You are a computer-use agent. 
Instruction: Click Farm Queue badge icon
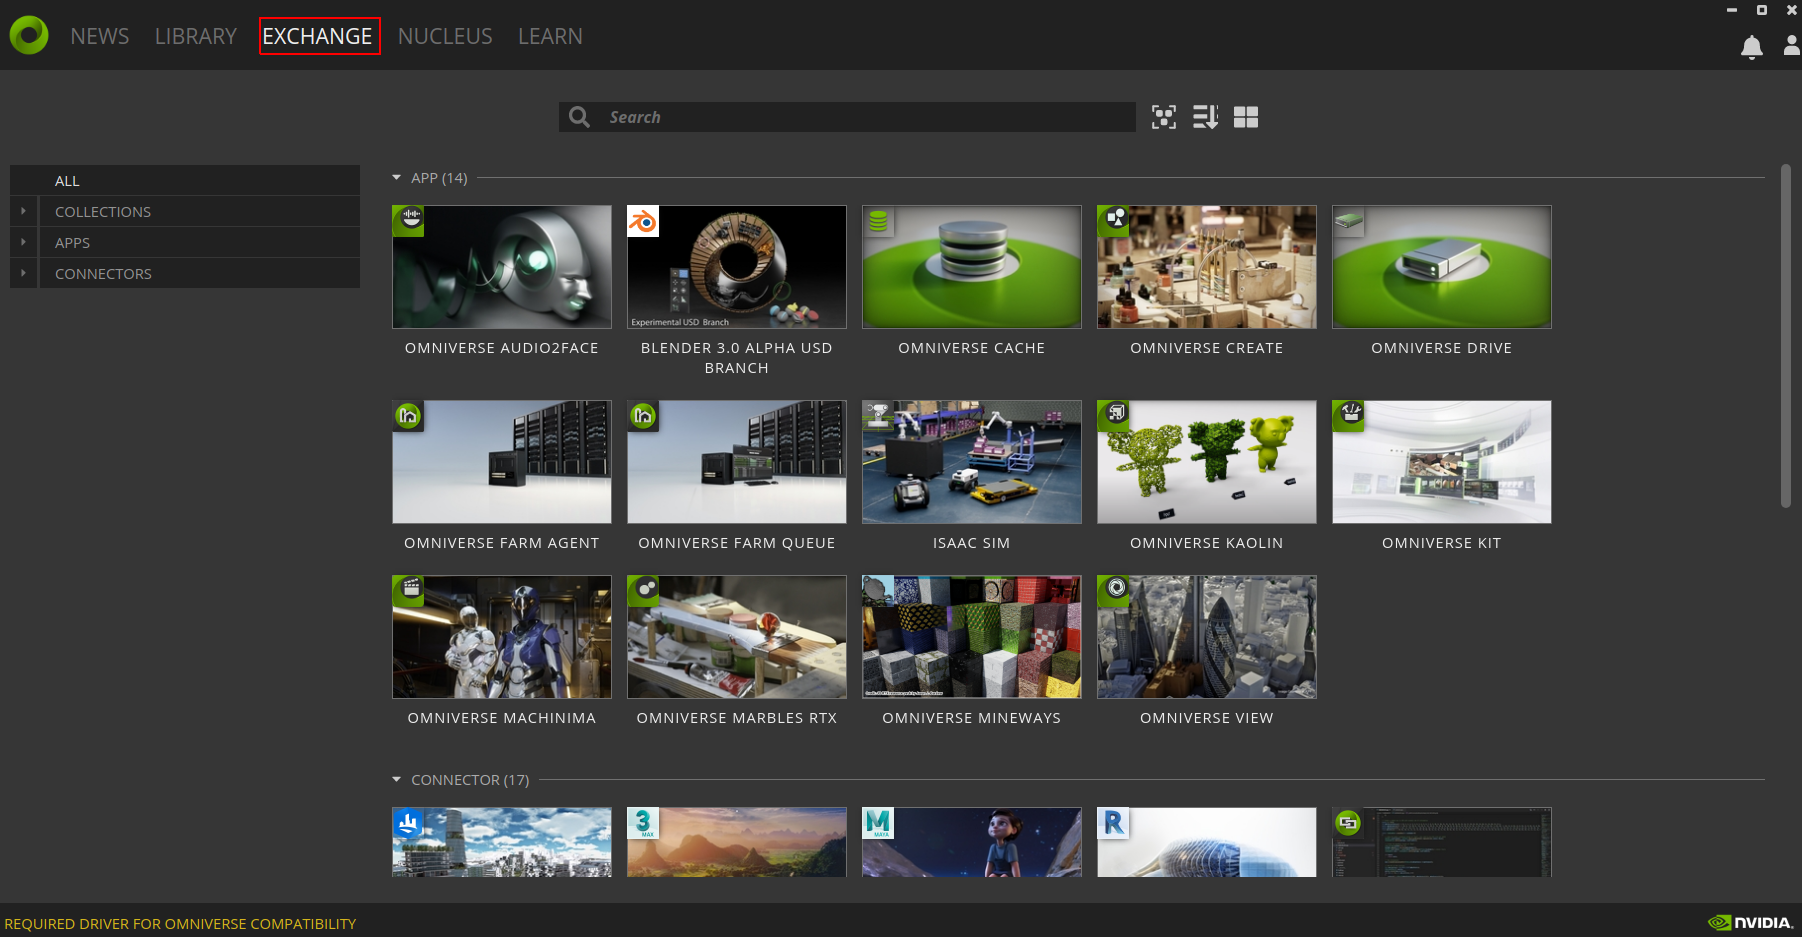point(643,416)
